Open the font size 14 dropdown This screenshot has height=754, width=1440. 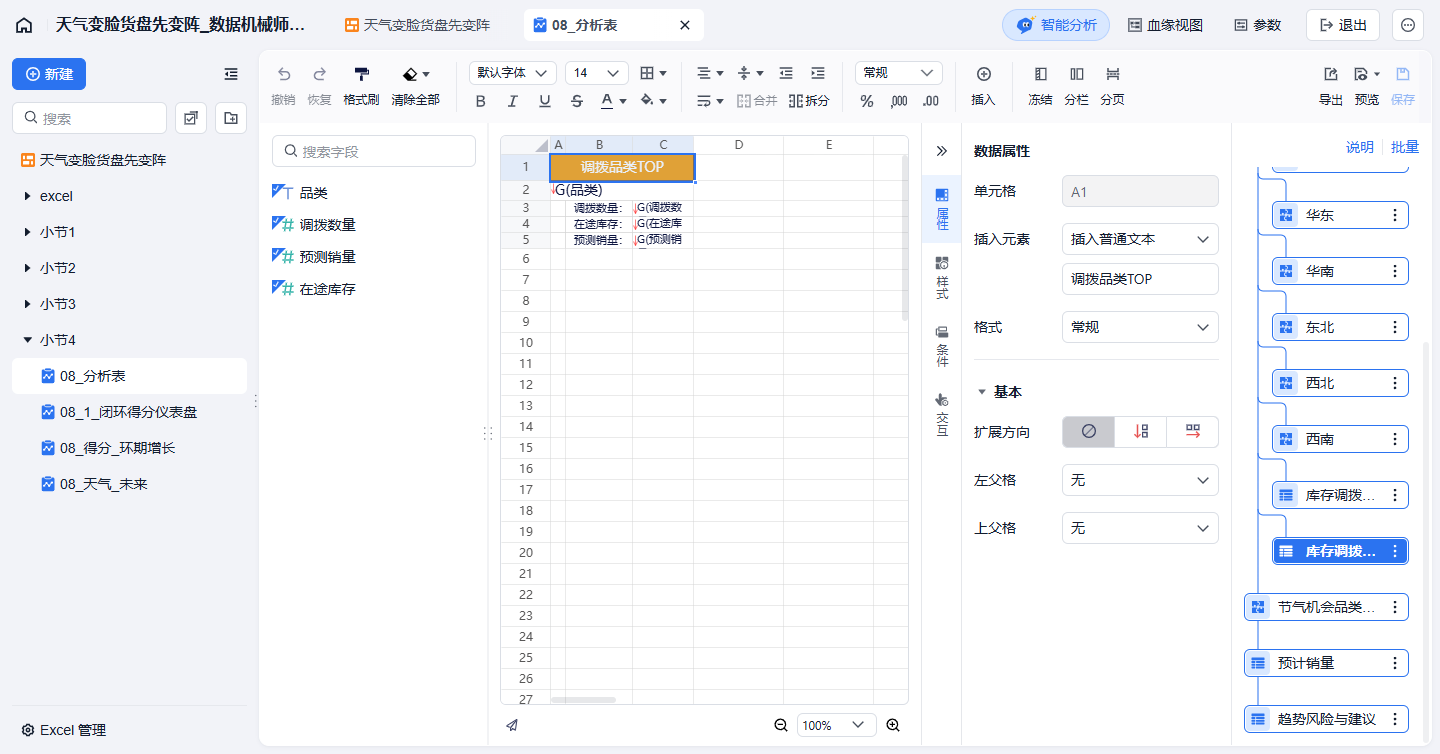click(x=597, y=73)
